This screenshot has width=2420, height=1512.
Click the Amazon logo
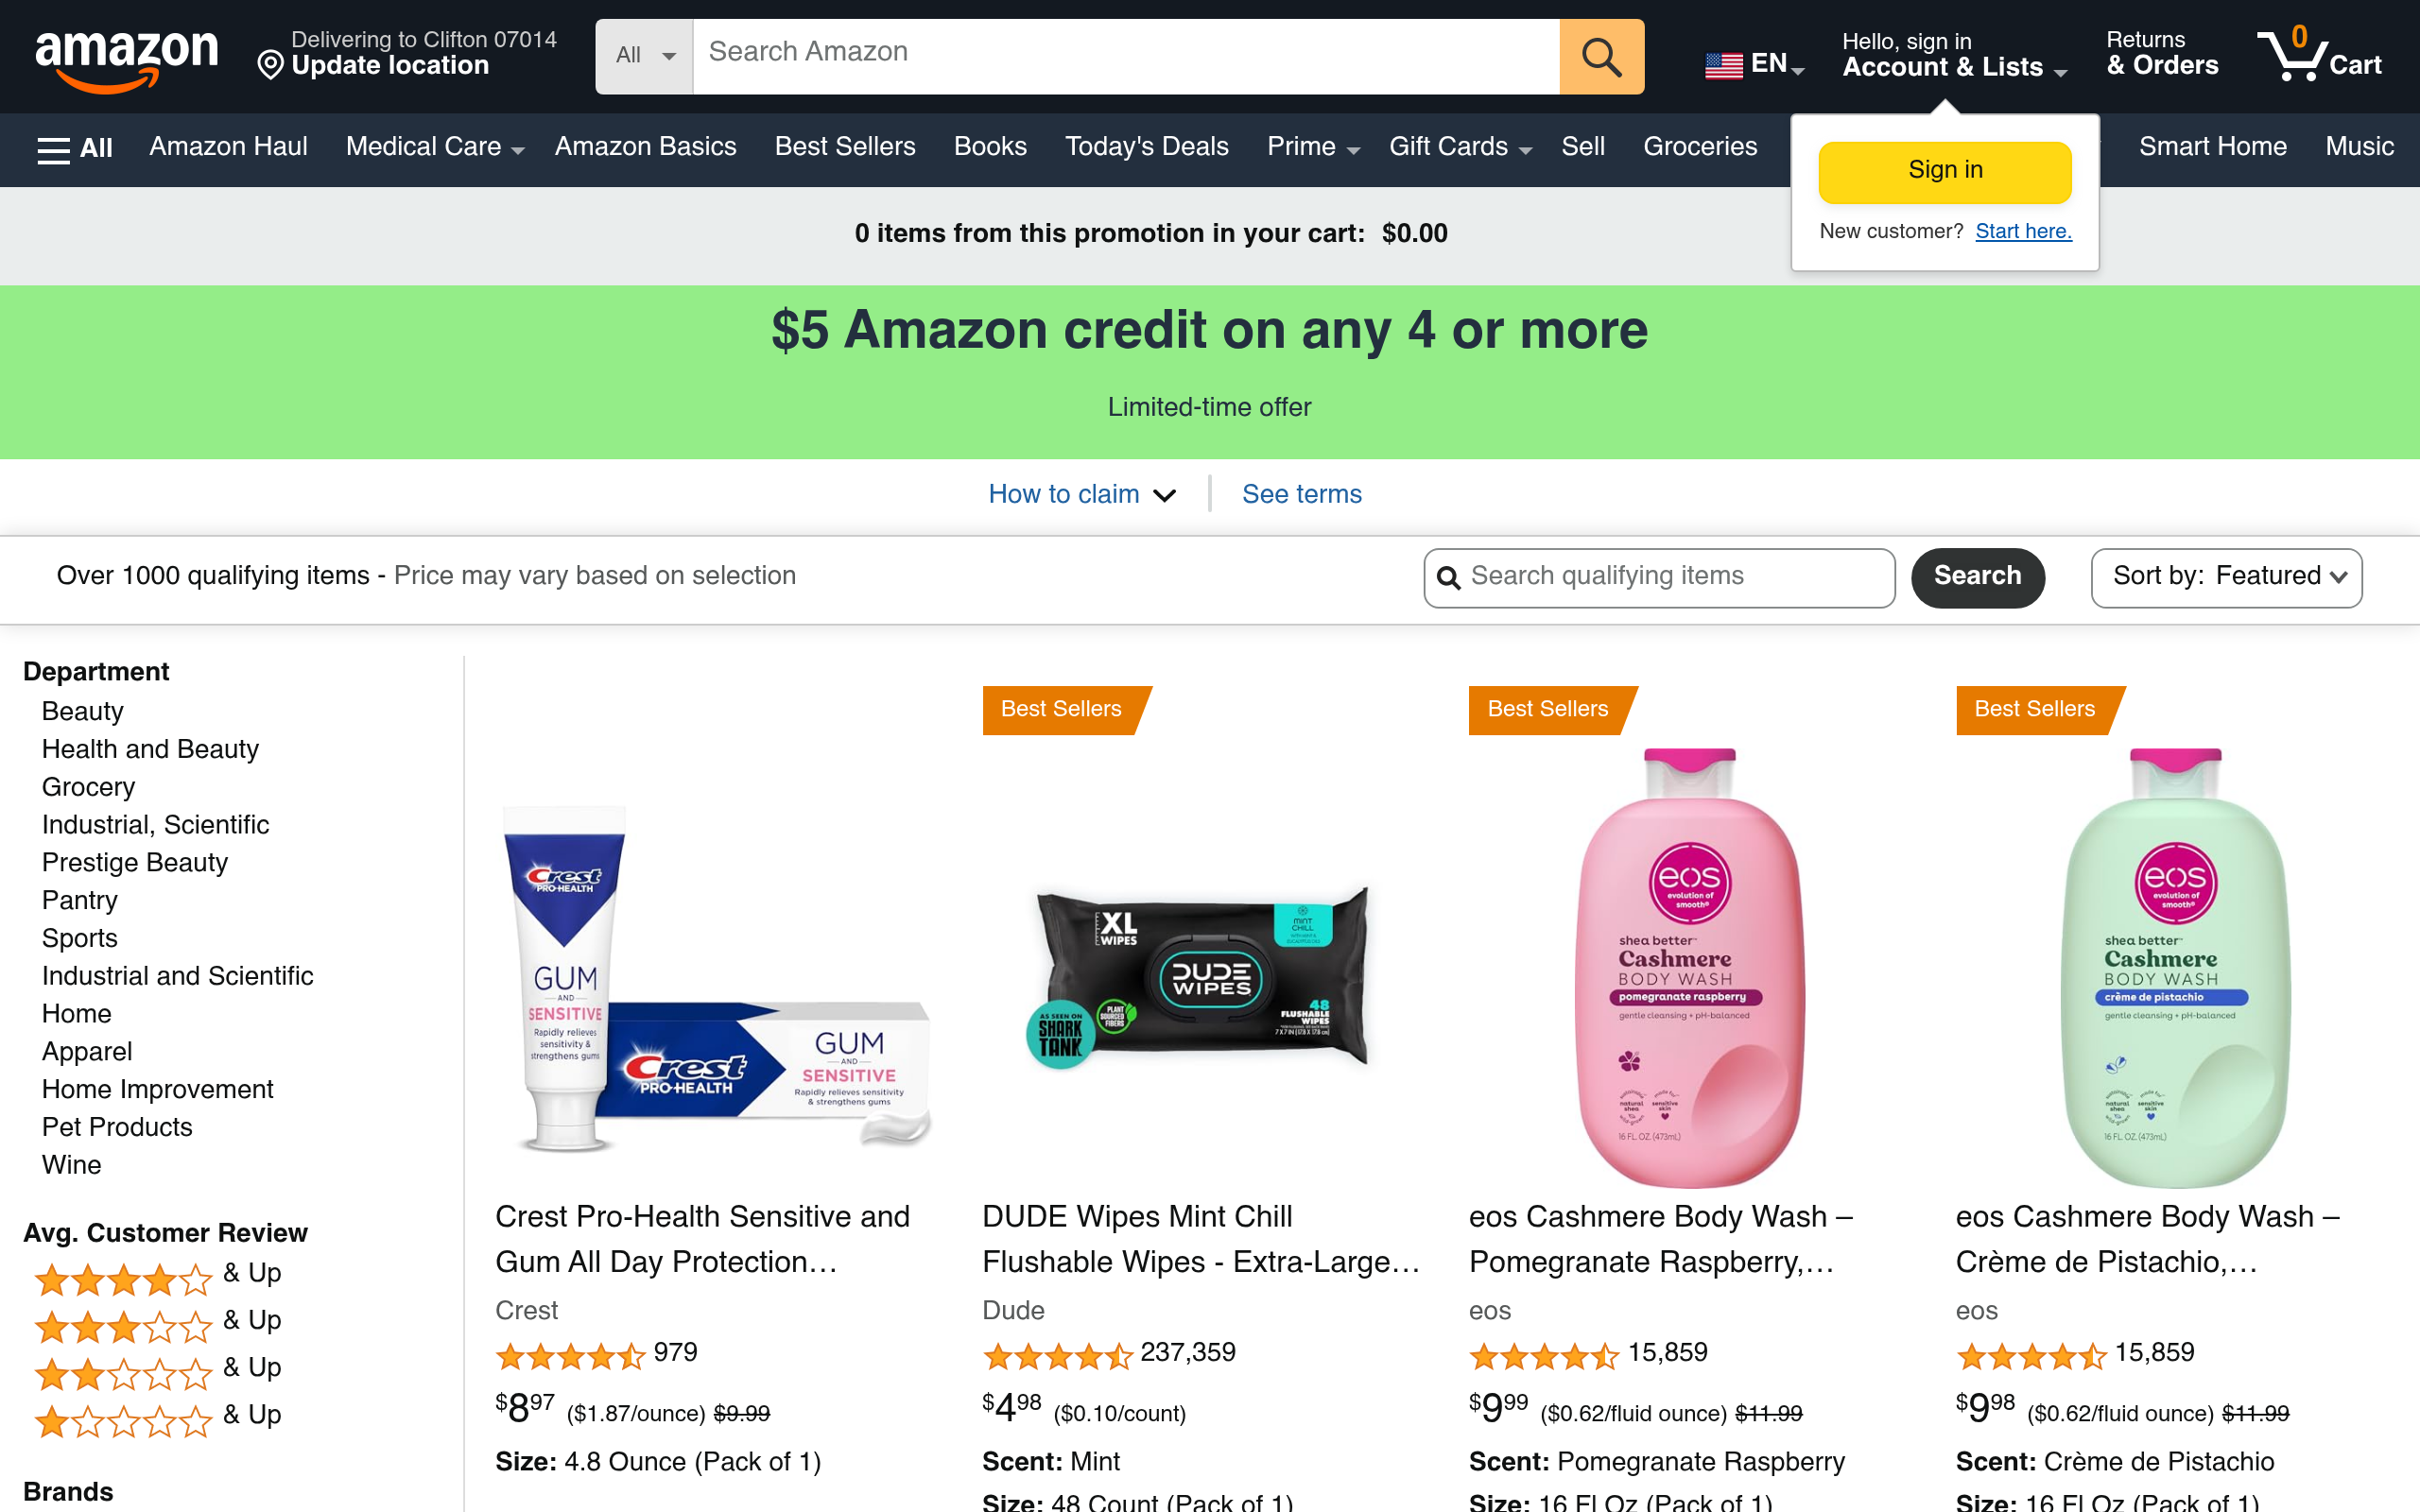coord(126,58)
